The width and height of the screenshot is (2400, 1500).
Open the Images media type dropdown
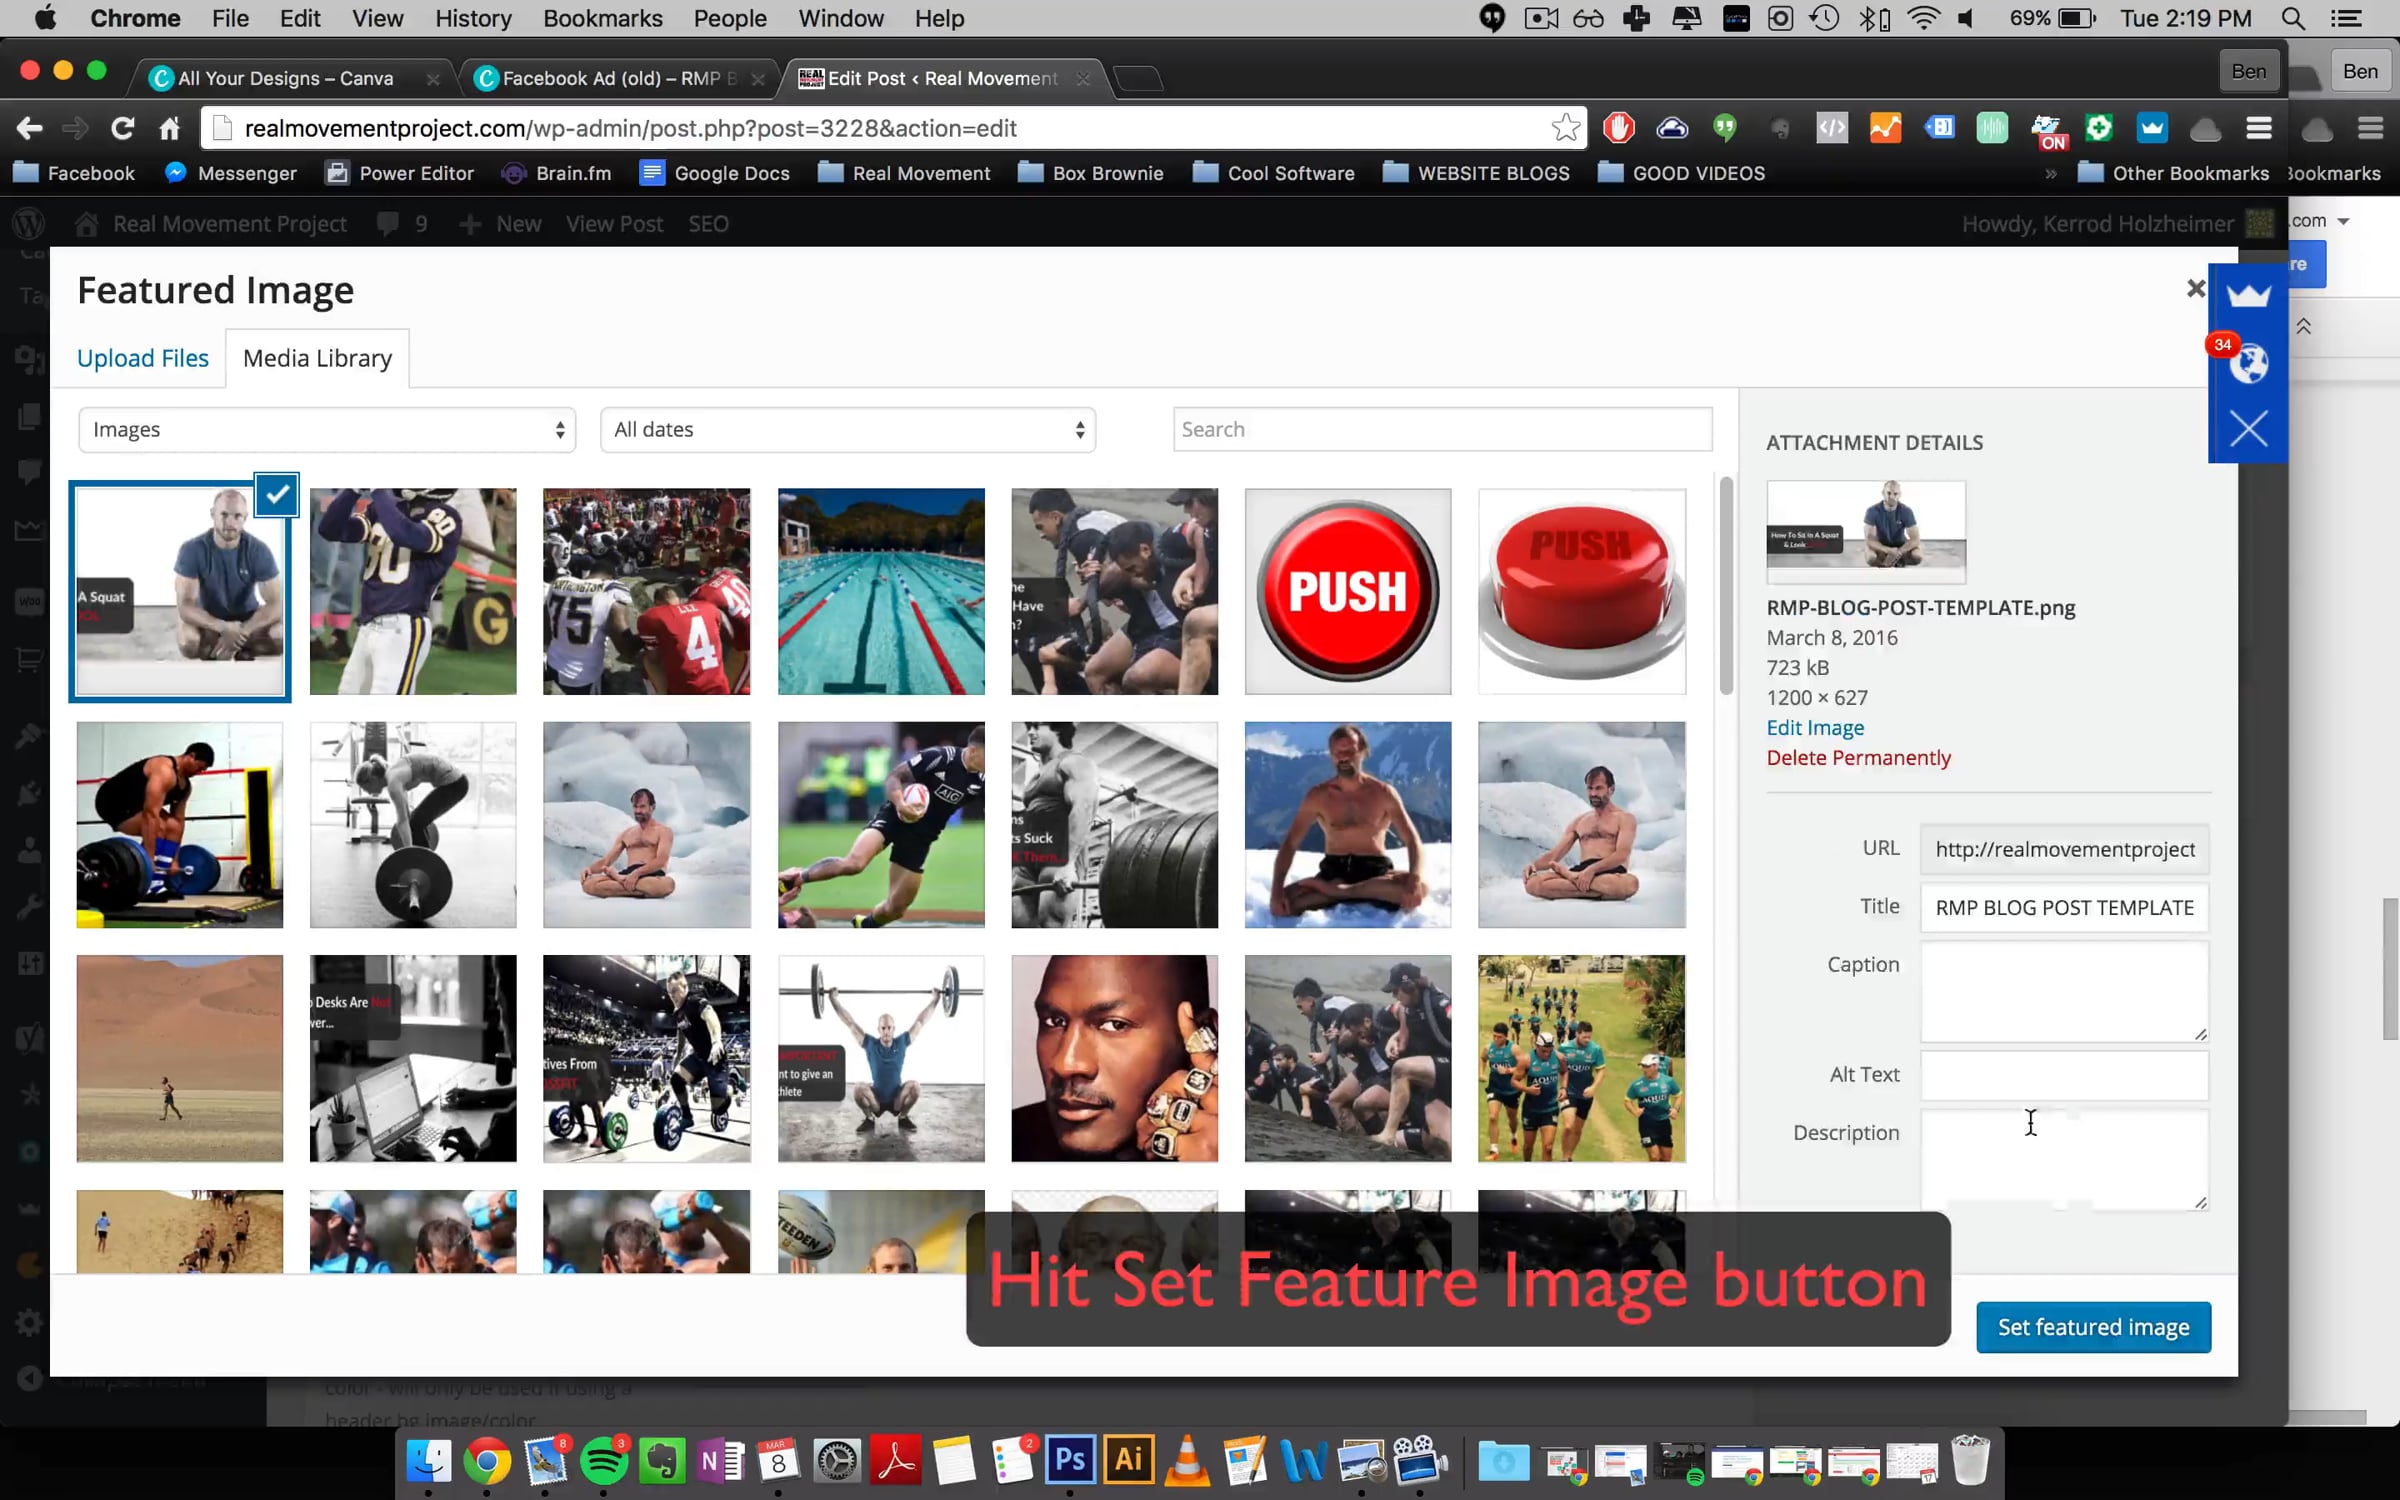click(x=327, y=430)
